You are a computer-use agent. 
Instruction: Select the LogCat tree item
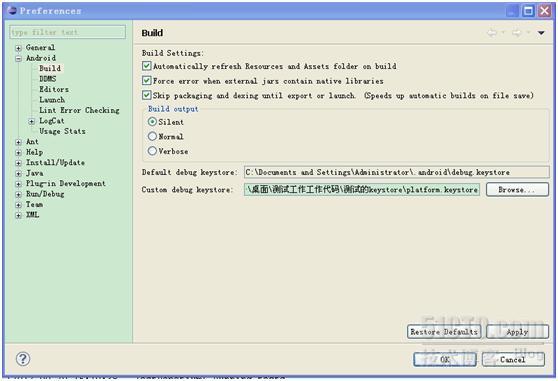(52, 121)
